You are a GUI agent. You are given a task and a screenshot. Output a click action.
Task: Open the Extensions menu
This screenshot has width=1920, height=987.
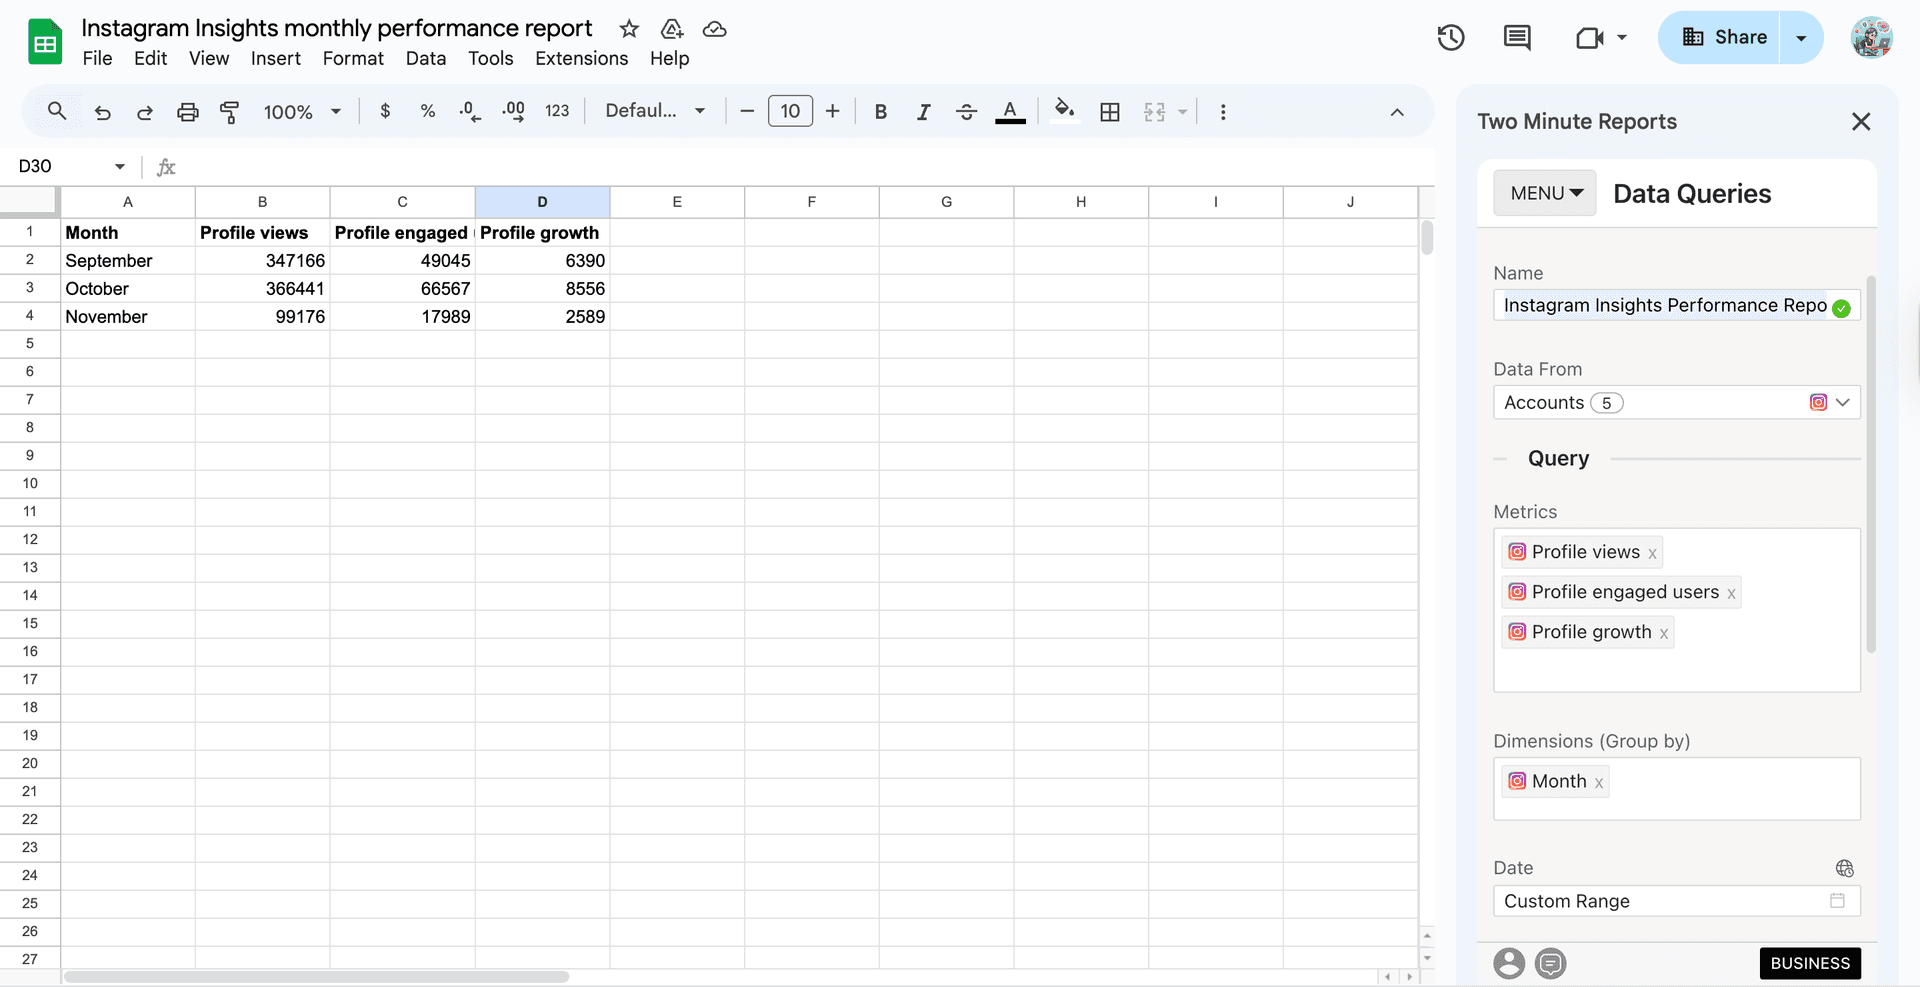581,58
